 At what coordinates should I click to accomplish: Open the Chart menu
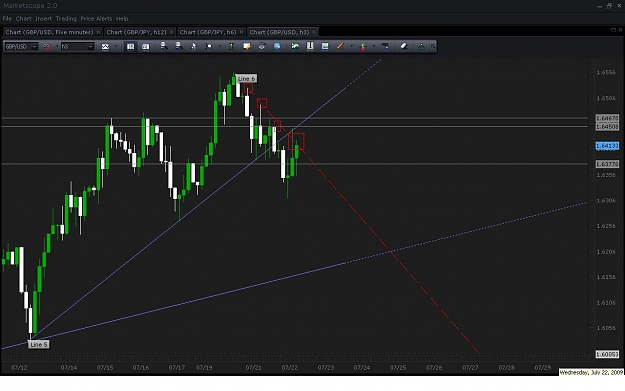[24, 19]
